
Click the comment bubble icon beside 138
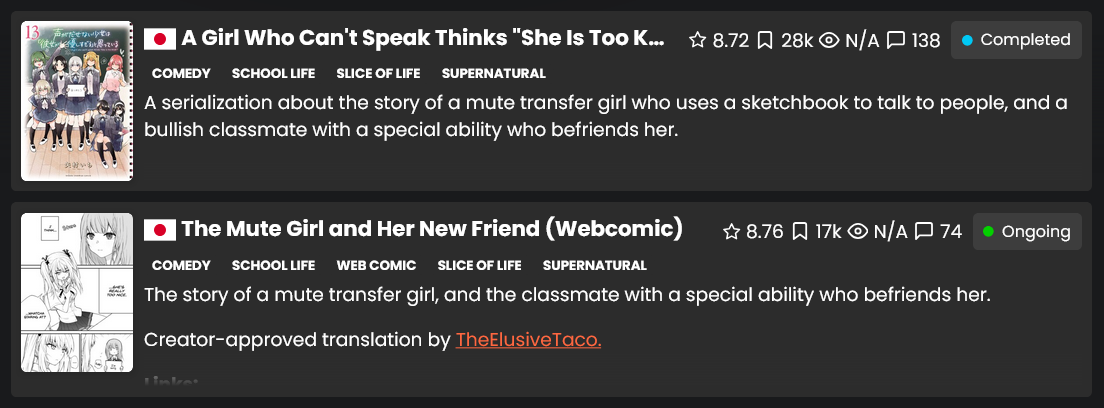point(896,40)
